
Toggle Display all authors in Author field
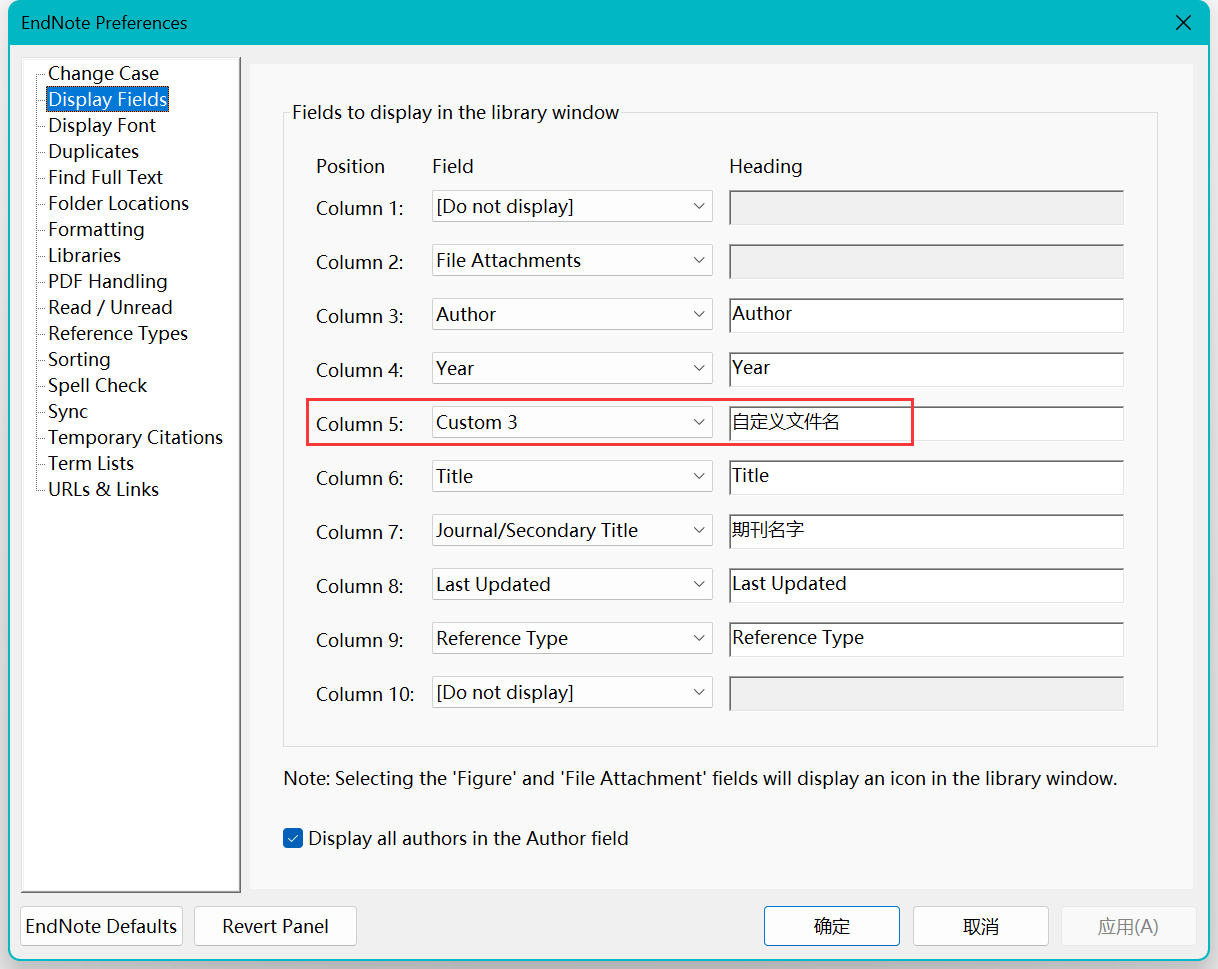point(293,839)
